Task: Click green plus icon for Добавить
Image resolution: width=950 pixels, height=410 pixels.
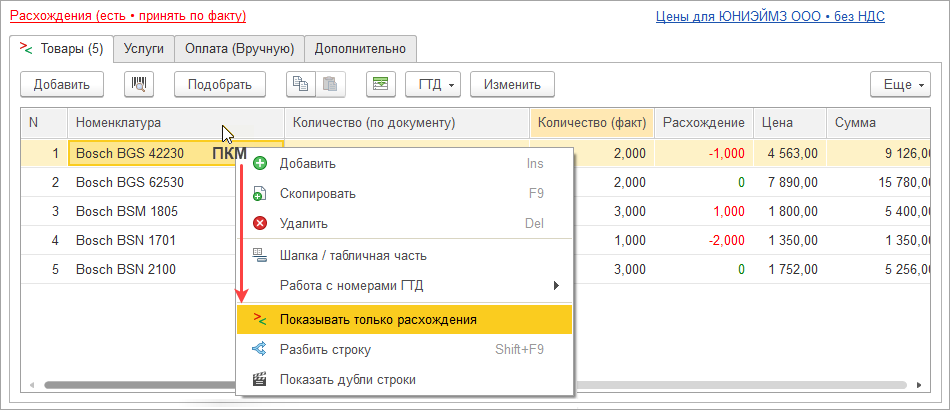Action: point(260,164)
